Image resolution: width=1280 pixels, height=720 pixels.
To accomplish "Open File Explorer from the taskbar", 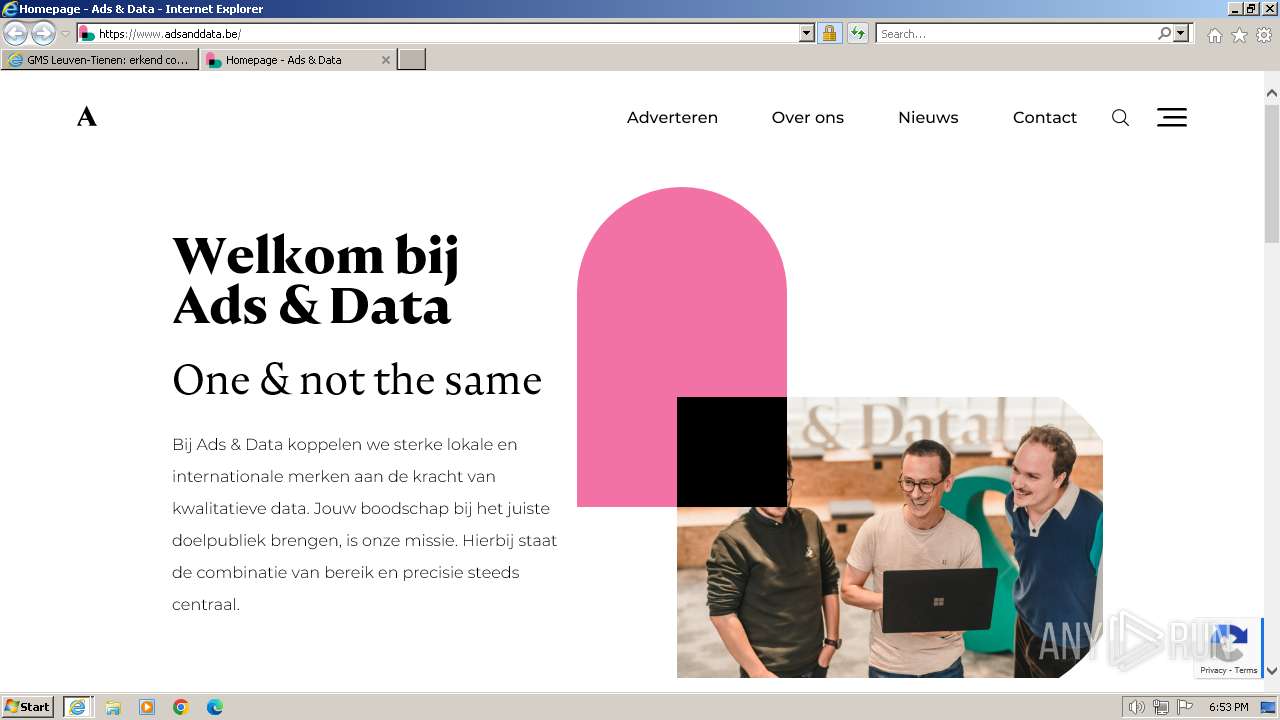I will [113, 707].
